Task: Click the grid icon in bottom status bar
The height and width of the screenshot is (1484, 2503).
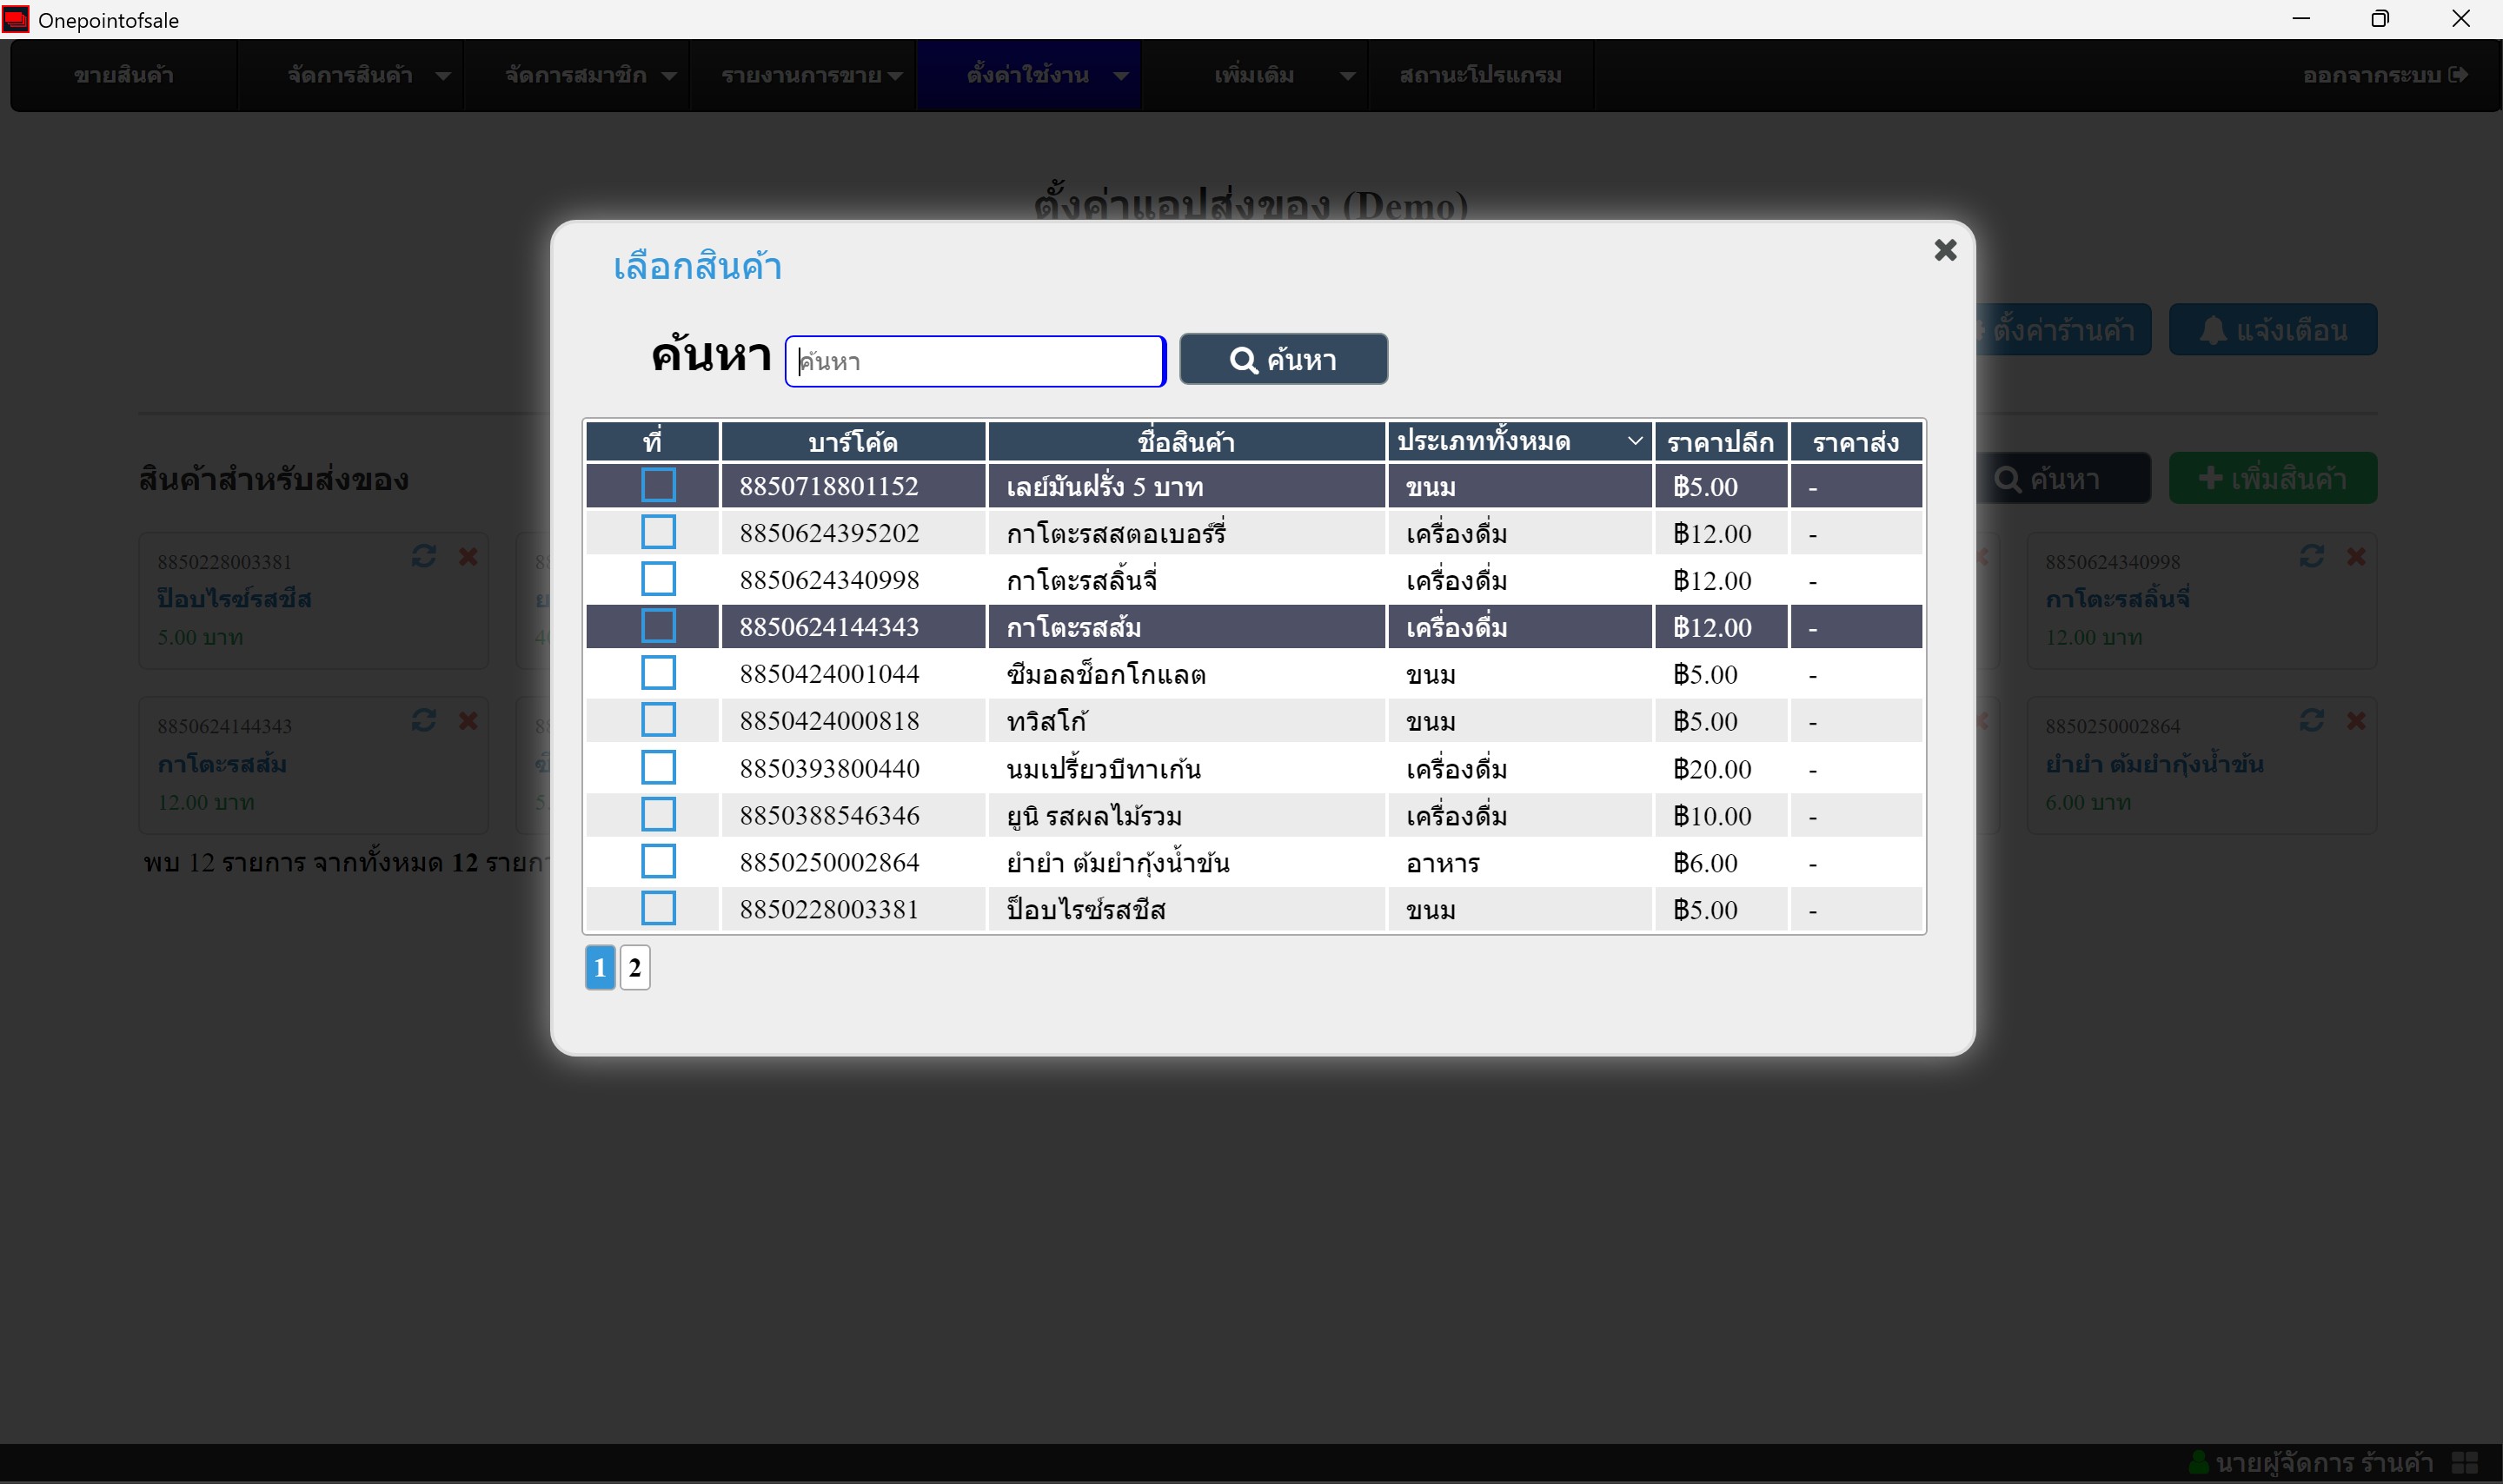Action: [x=2464, y=1462]
